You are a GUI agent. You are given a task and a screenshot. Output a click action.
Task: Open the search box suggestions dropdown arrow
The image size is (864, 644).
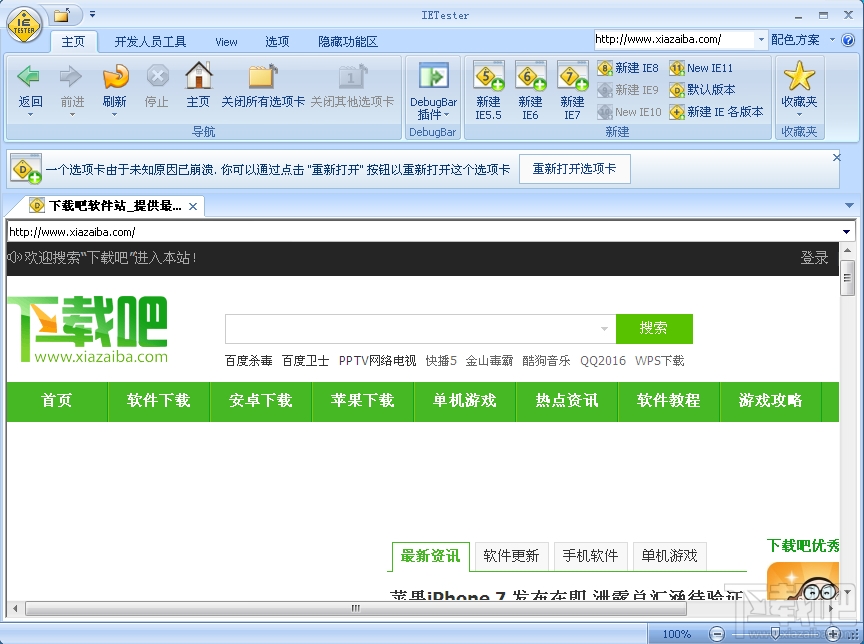604,329
